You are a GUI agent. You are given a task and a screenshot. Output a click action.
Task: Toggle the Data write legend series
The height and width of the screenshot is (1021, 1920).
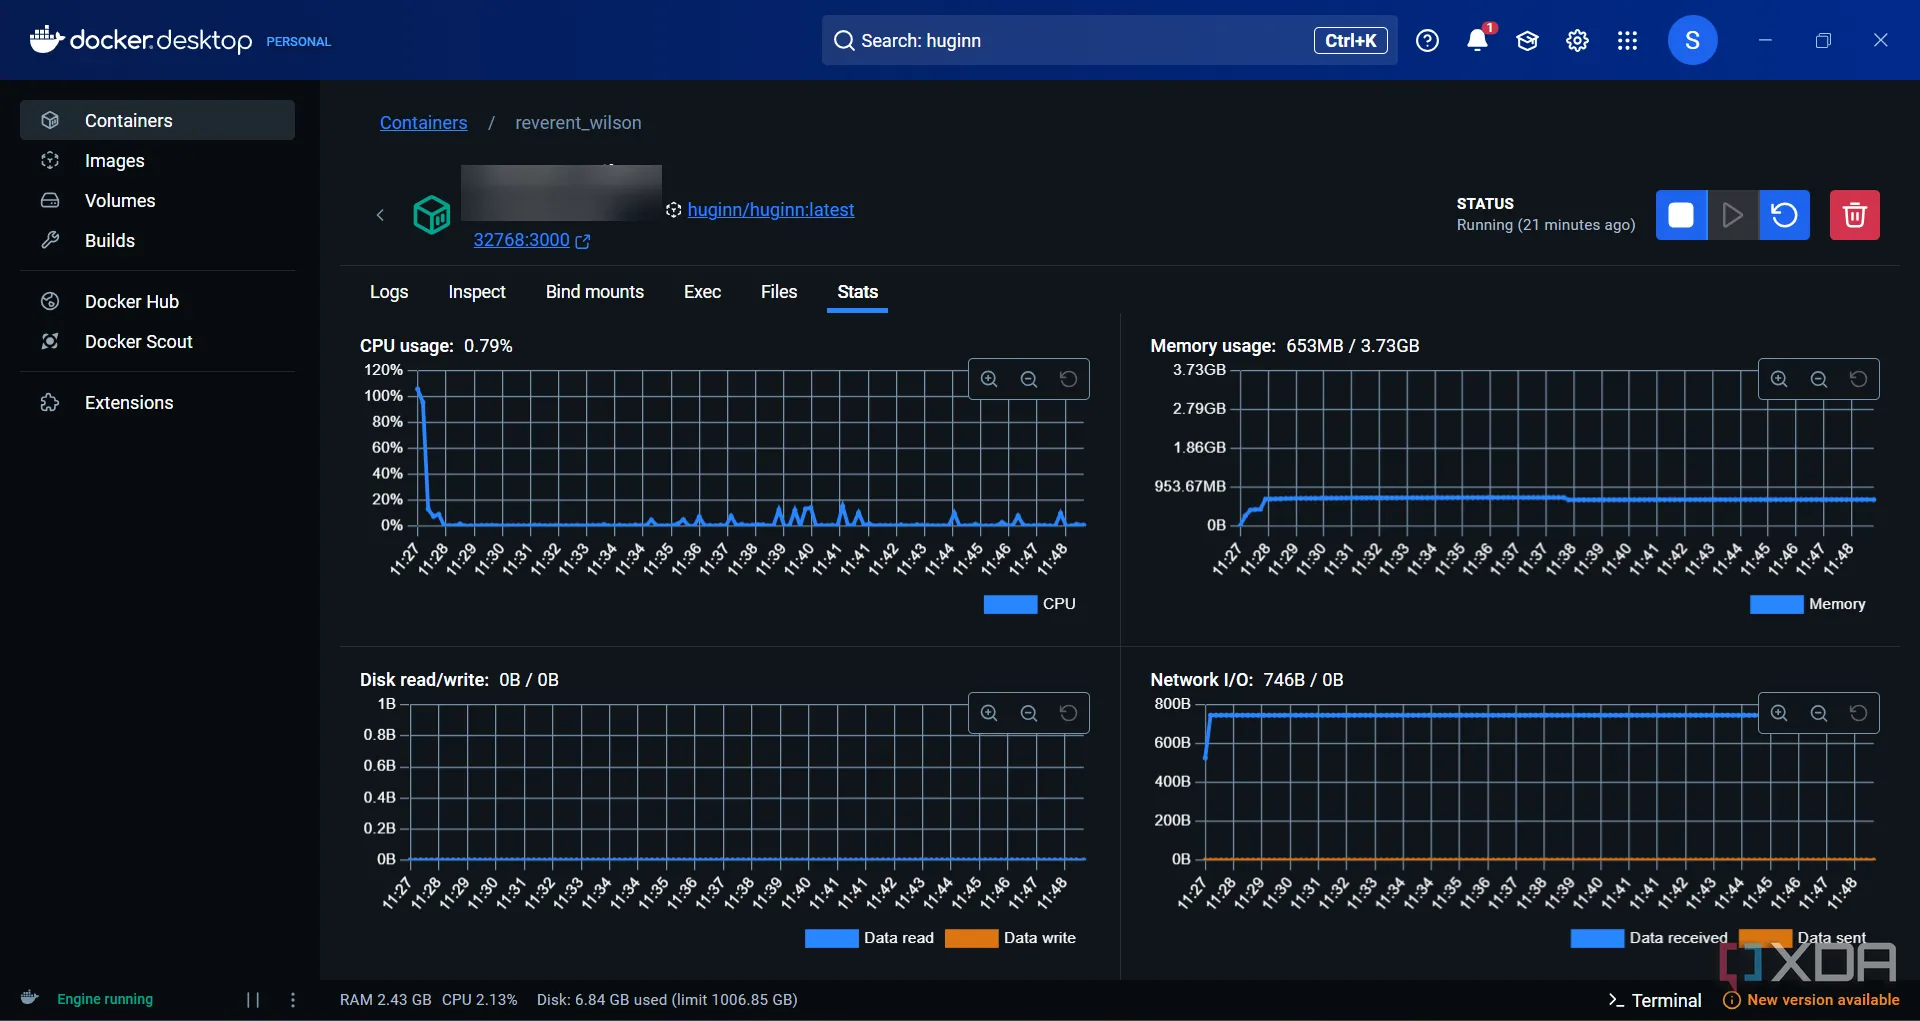coord(1010,938)
